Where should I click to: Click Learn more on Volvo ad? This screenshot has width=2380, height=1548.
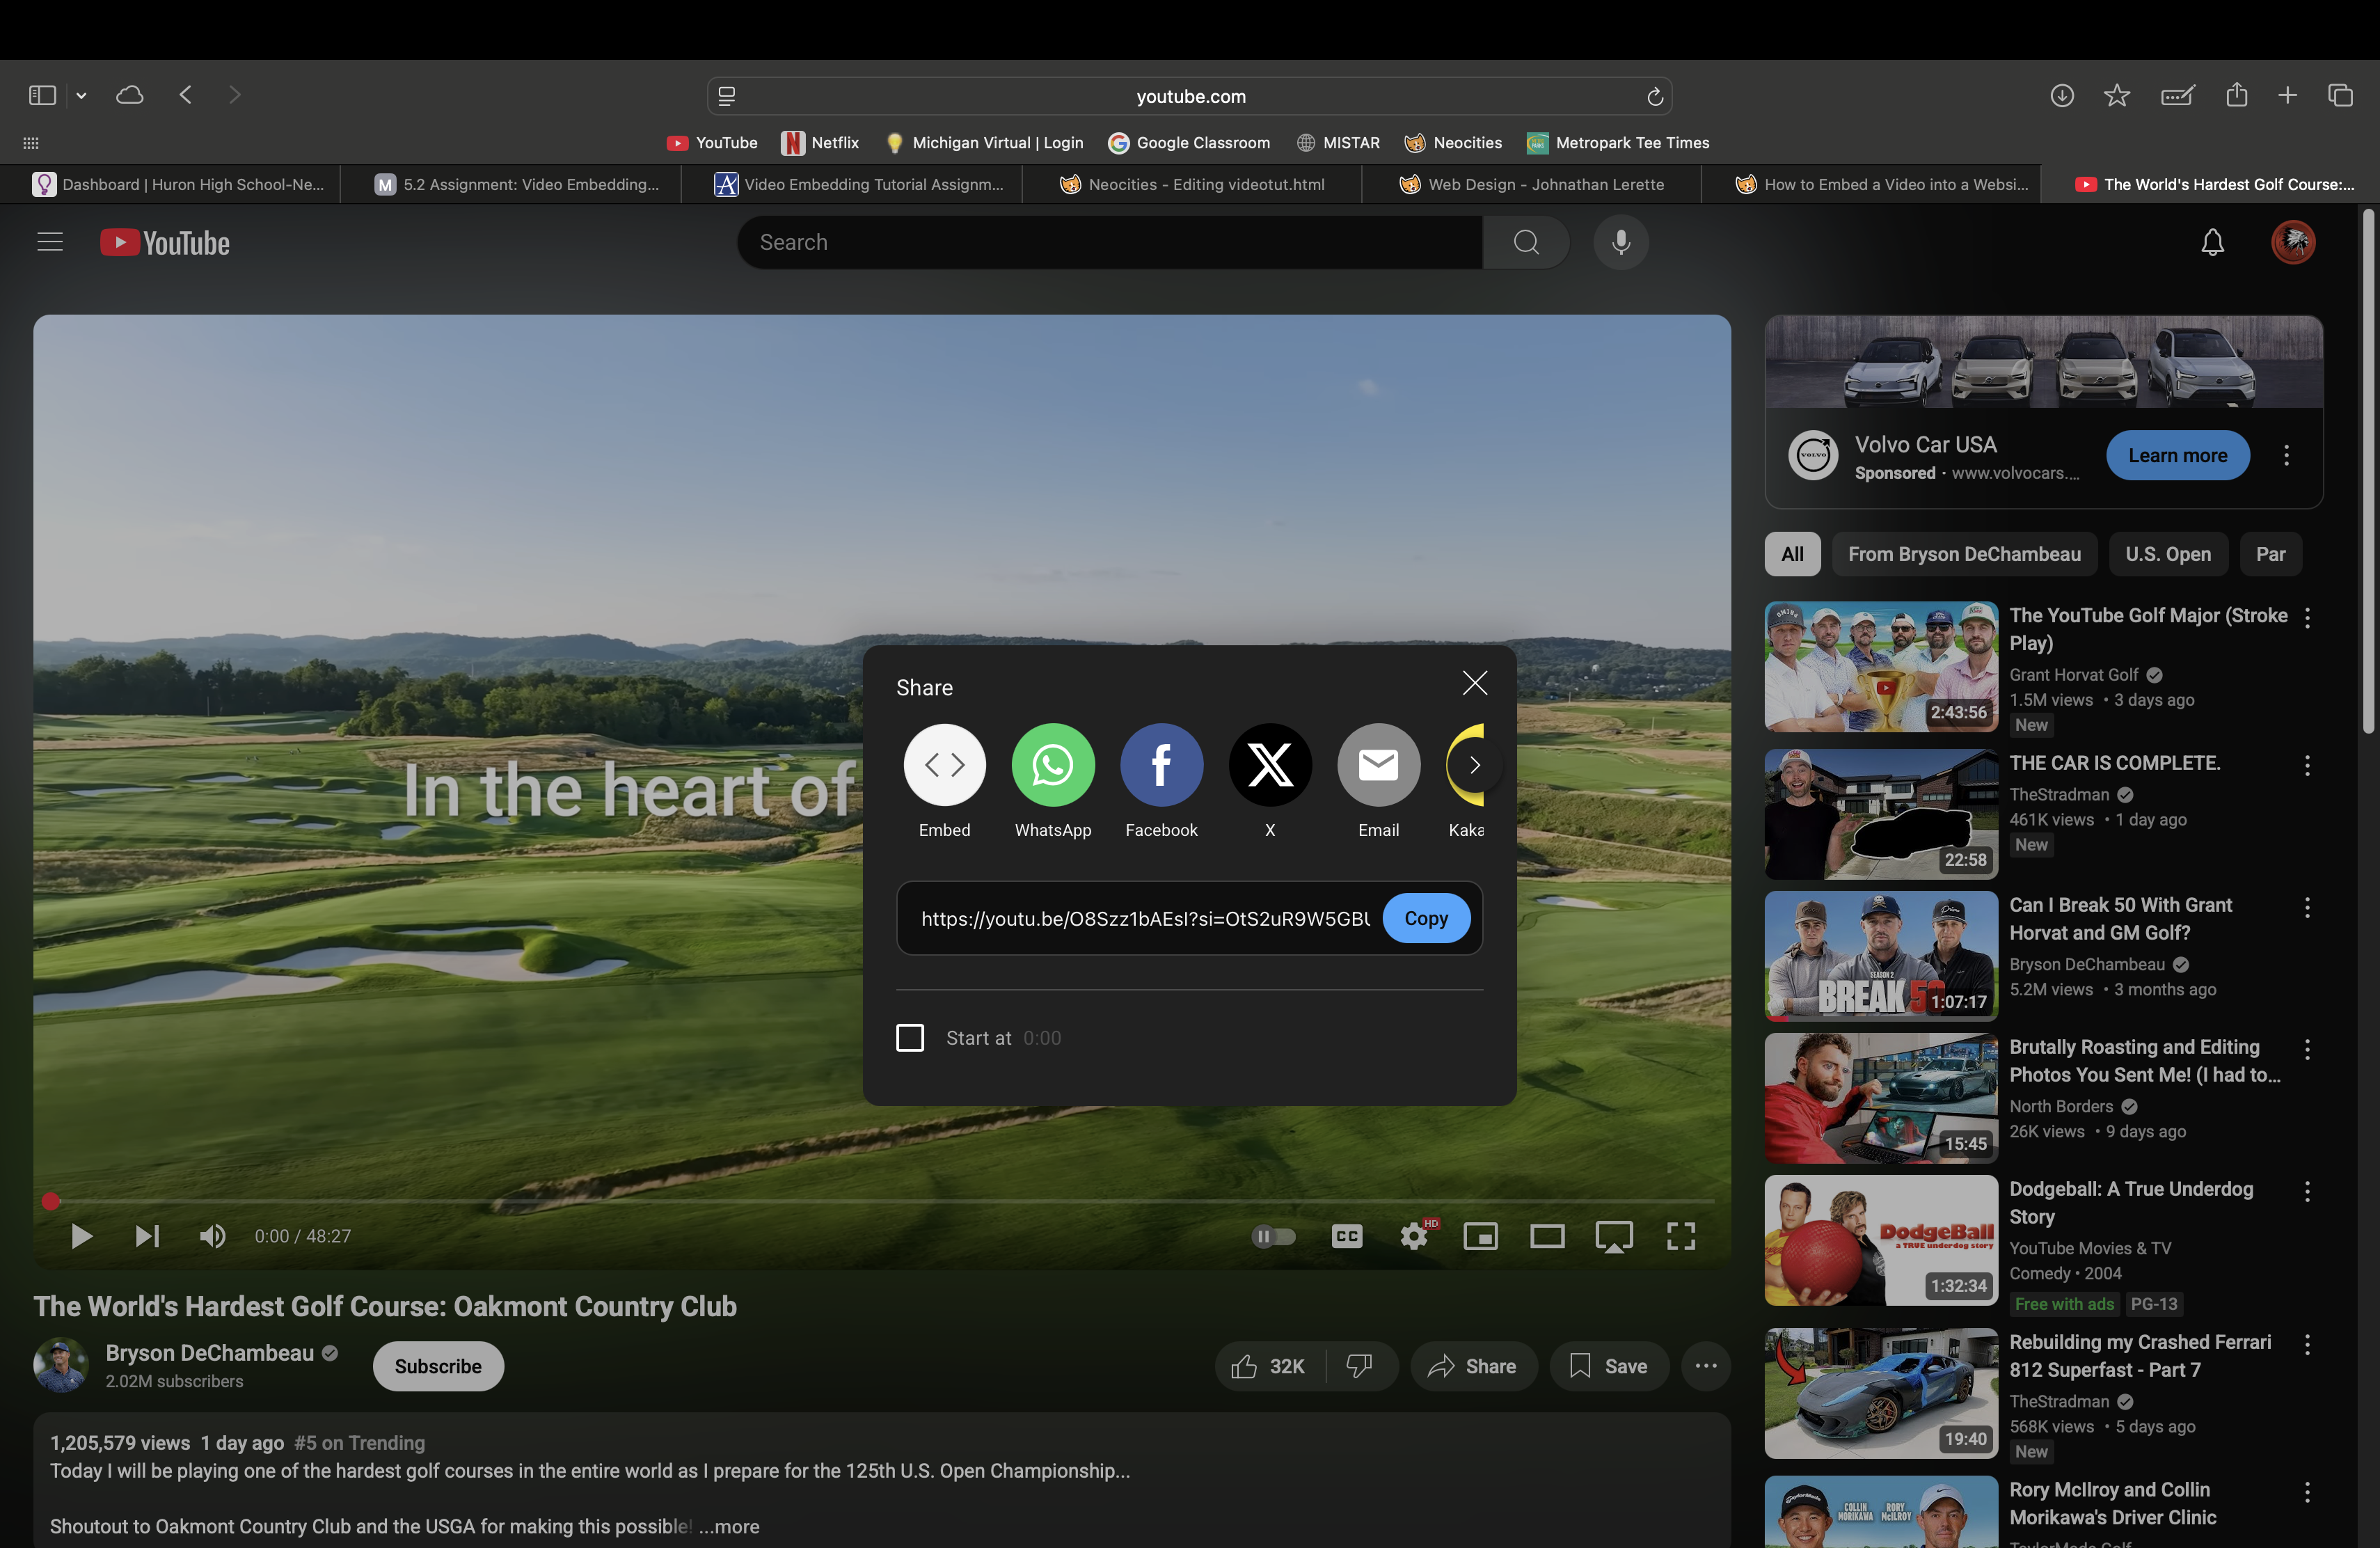[x=2177, y=455]
